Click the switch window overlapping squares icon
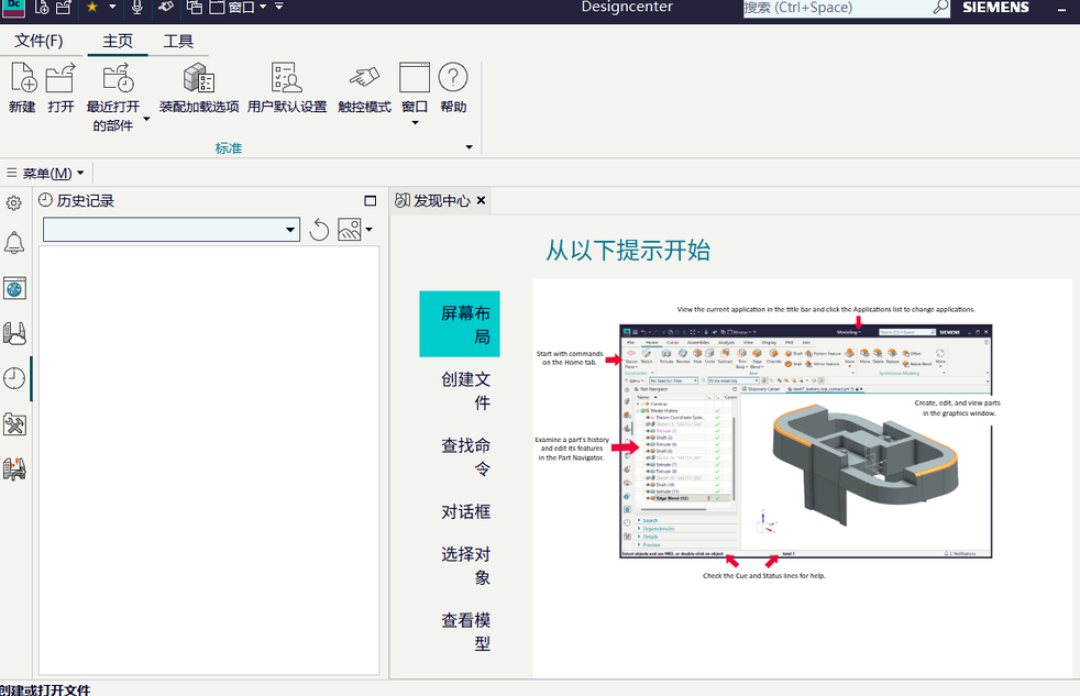The width and height of the screenshot is (1080, 696). point(195,7)
